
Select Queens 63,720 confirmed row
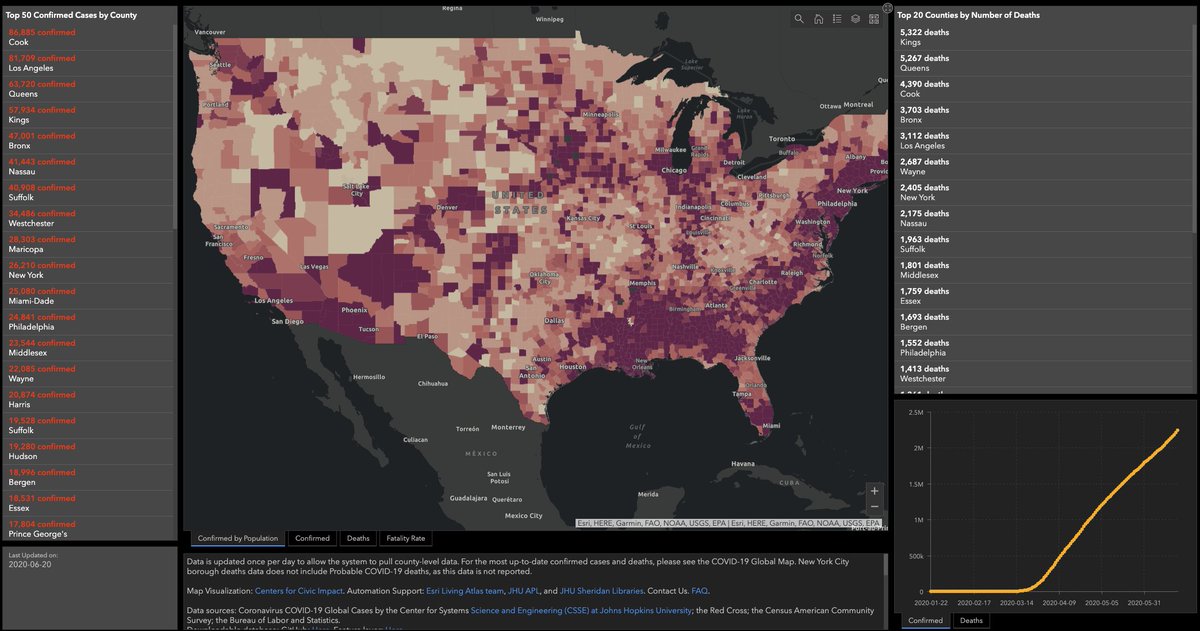89,89
